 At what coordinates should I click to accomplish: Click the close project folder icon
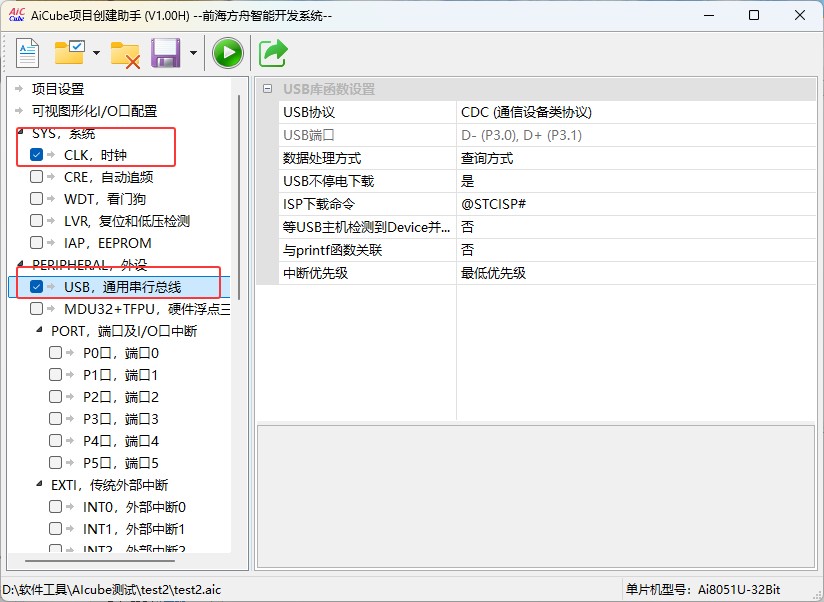point(125,54)
